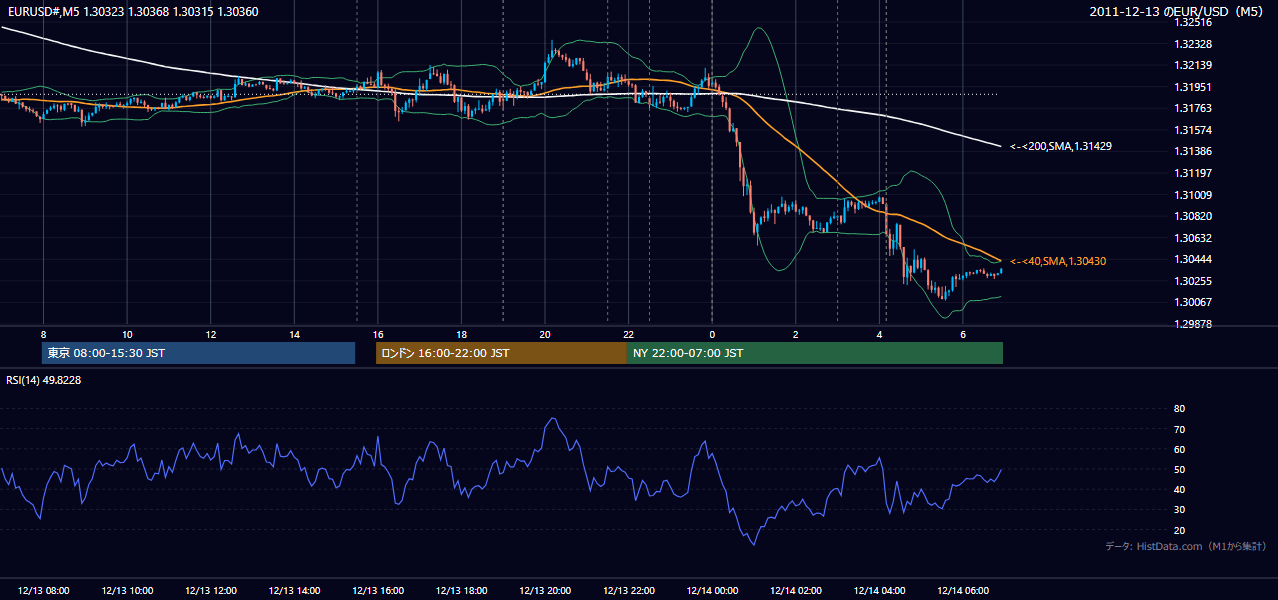Click the 12/13 10:00 time axis label
Image resolution: width=1278 pixels, height=600 pixels.
coord(127,590)
